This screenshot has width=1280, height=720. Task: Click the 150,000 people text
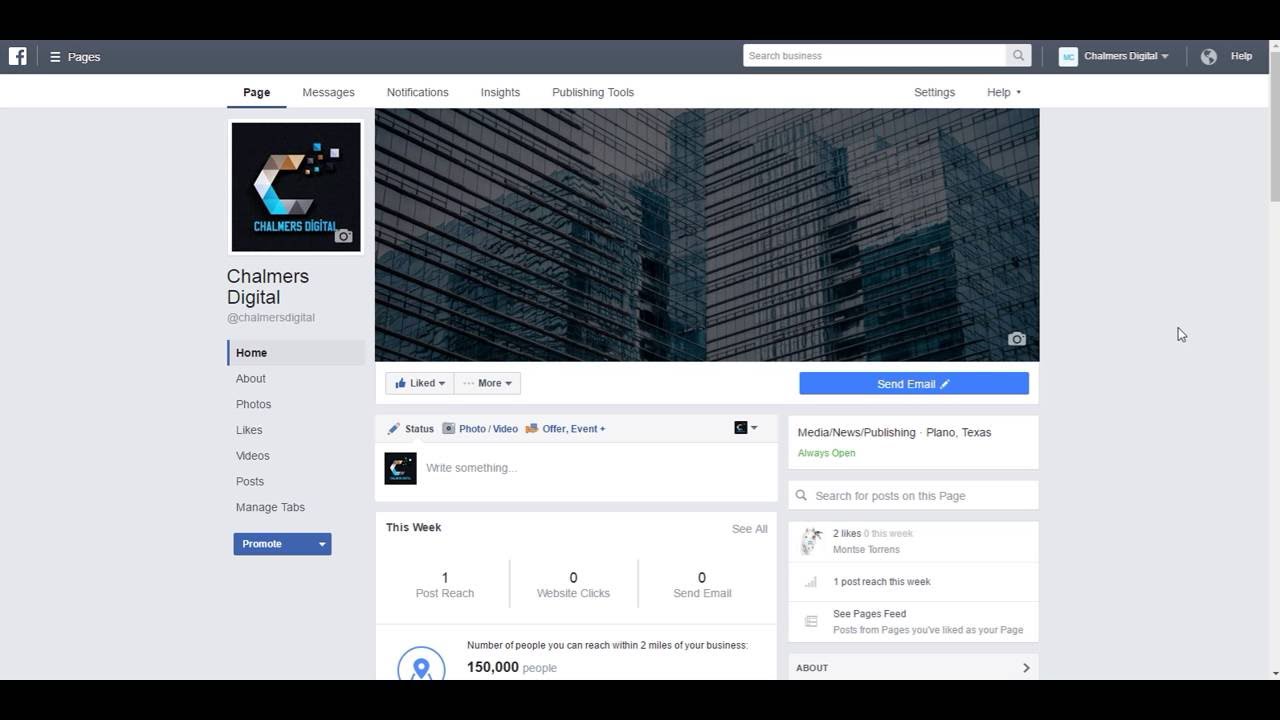pyautogui.click(x=512, y=668)
